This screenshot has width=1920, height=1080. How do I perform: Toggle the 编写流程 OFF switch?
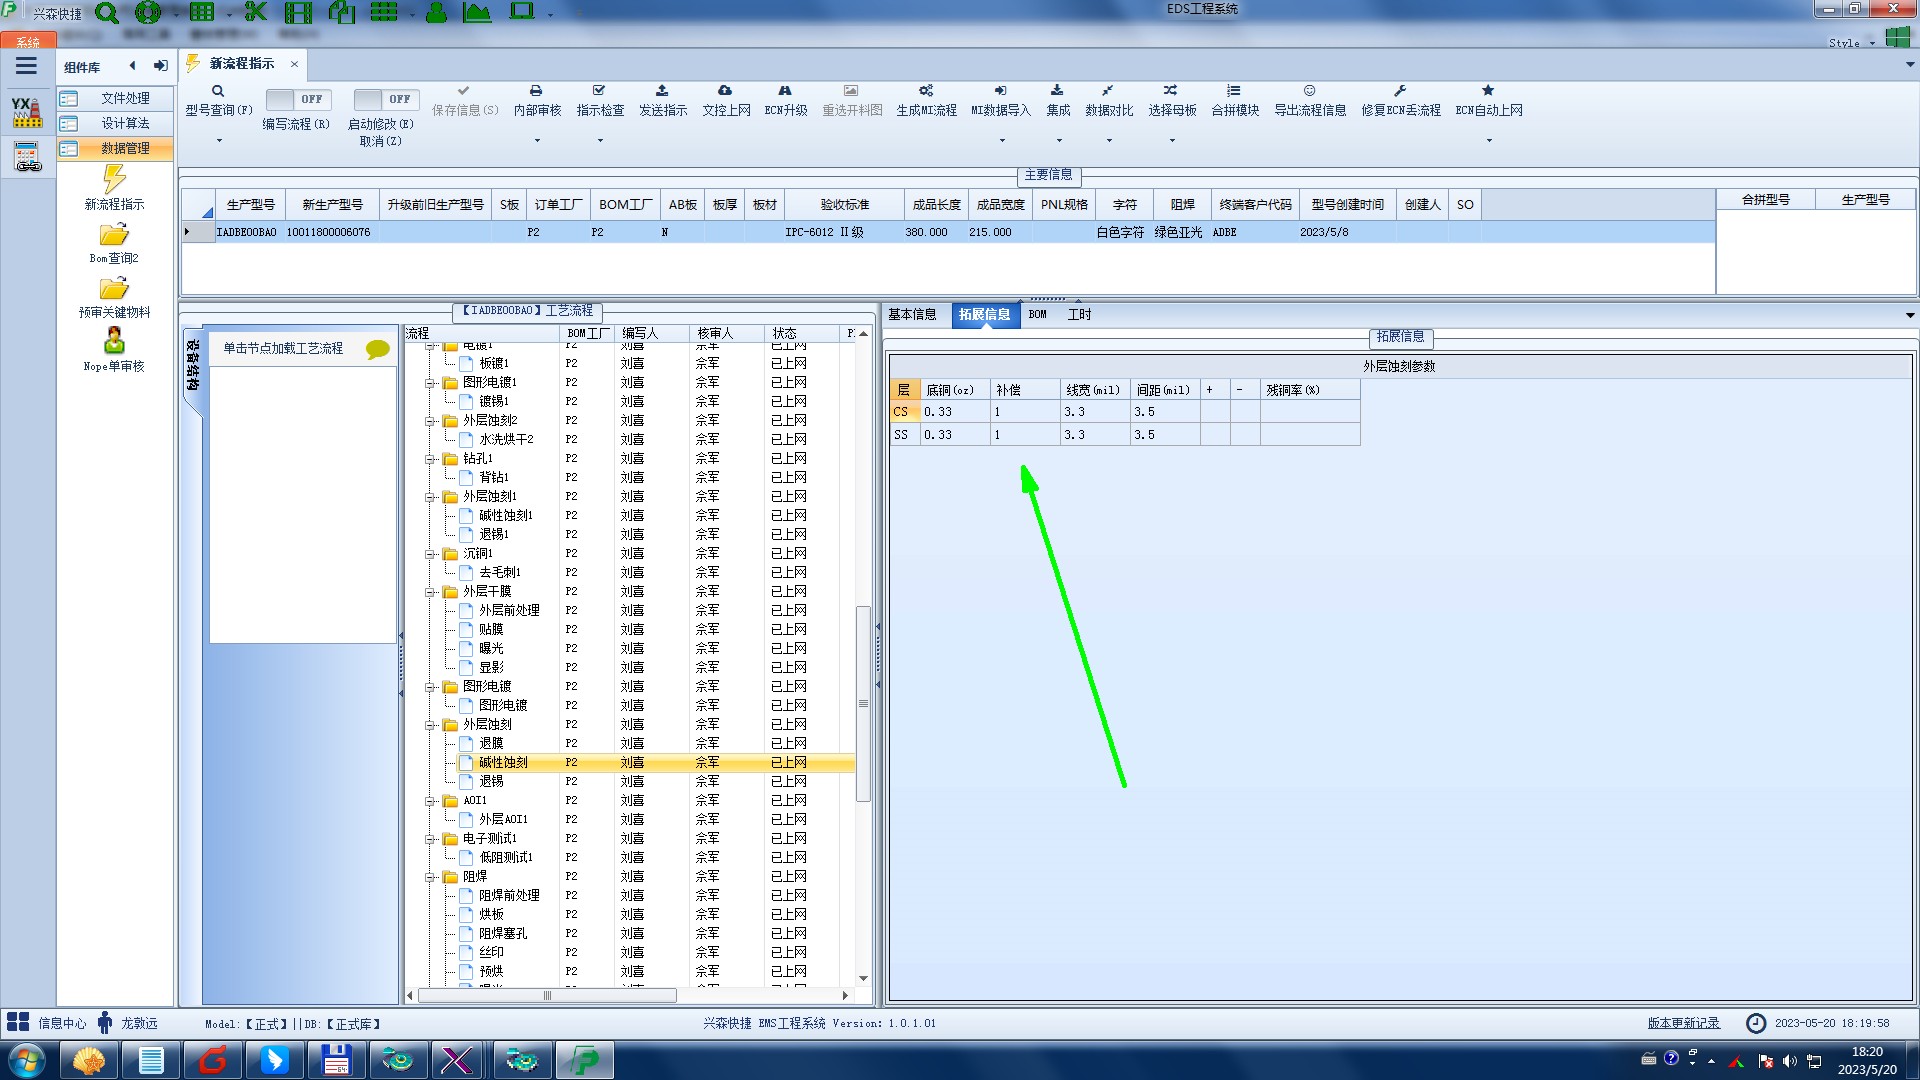tap(296, 99)
